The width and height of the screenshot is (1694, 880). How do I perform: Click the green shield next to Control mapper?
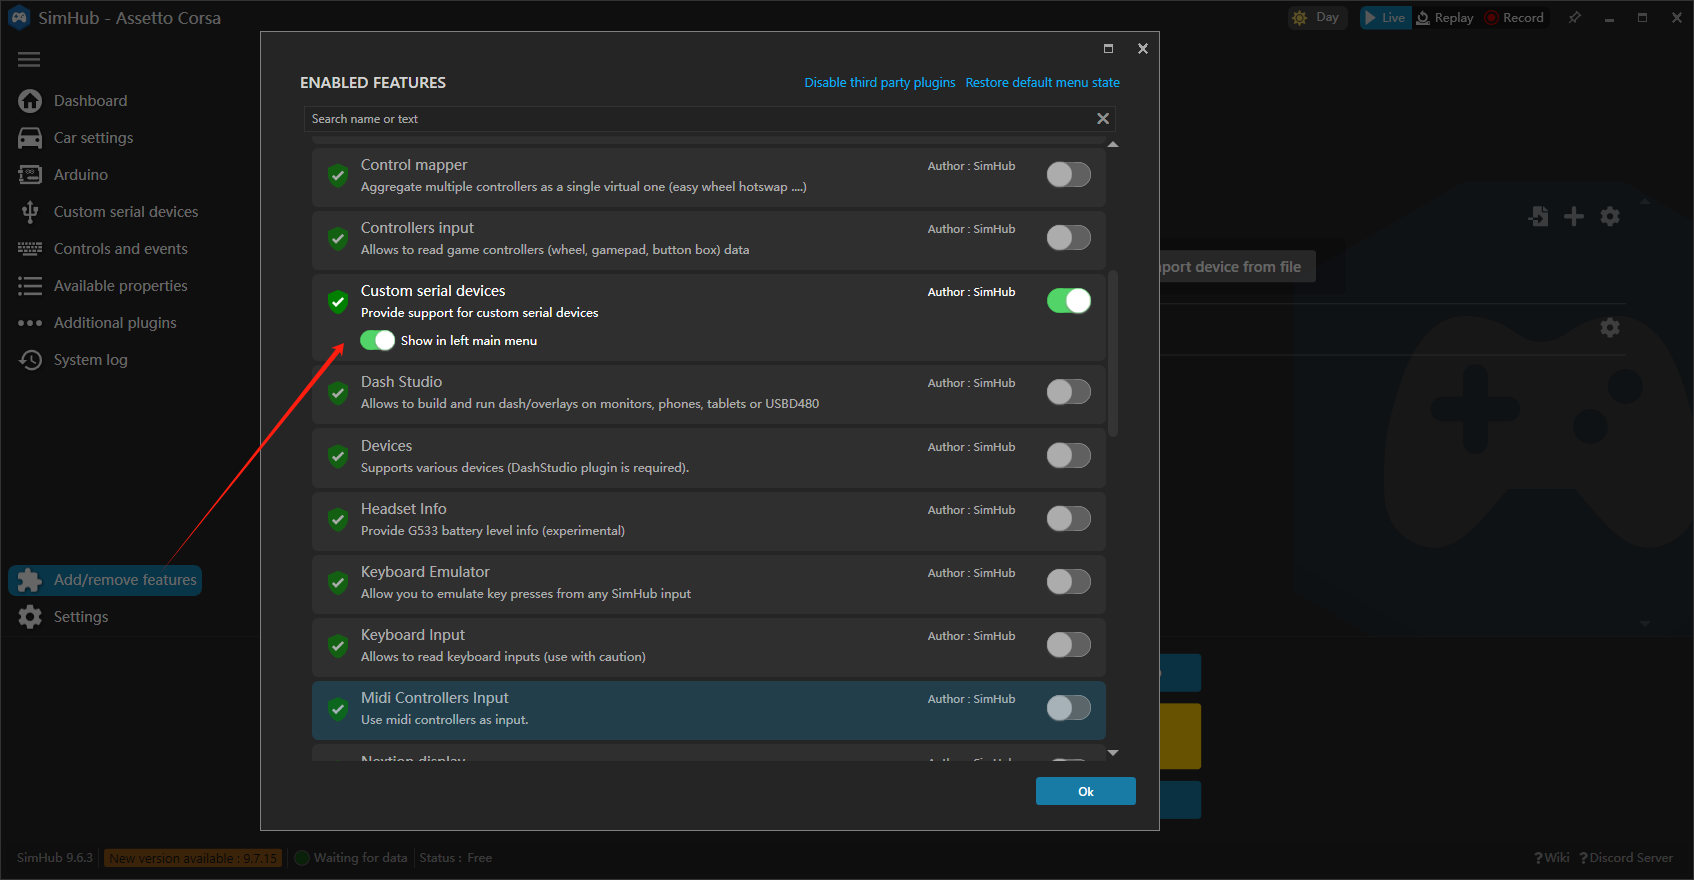(x=338, y=175)
